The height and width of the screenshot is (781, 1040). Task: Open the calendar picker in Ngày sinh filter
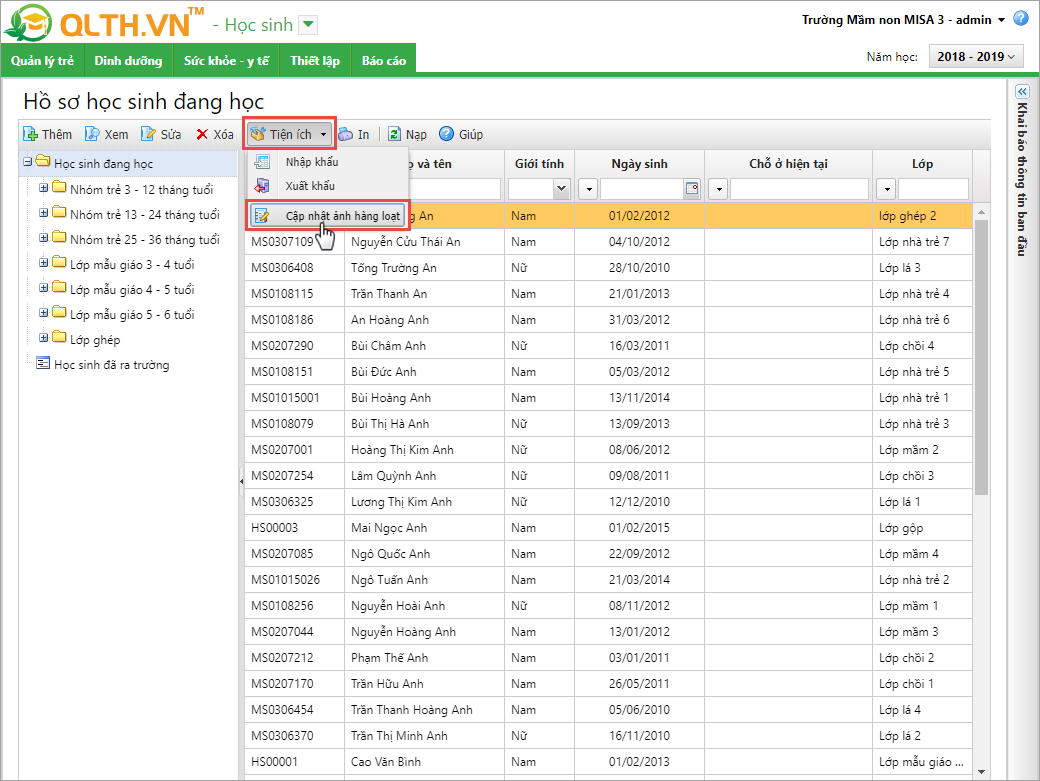click(691, 189)
